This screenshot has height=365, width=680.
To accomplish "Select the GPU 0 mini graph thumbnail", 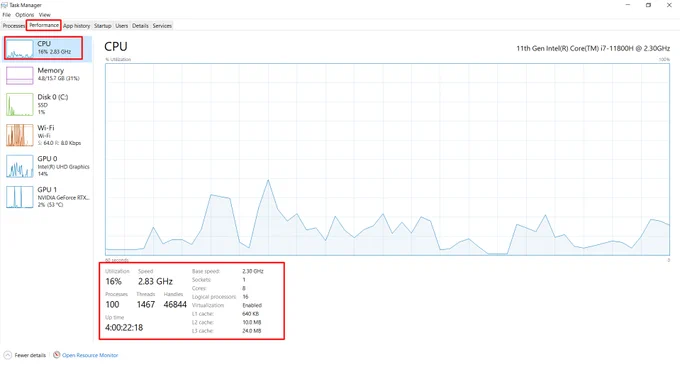I will (20, 166).
